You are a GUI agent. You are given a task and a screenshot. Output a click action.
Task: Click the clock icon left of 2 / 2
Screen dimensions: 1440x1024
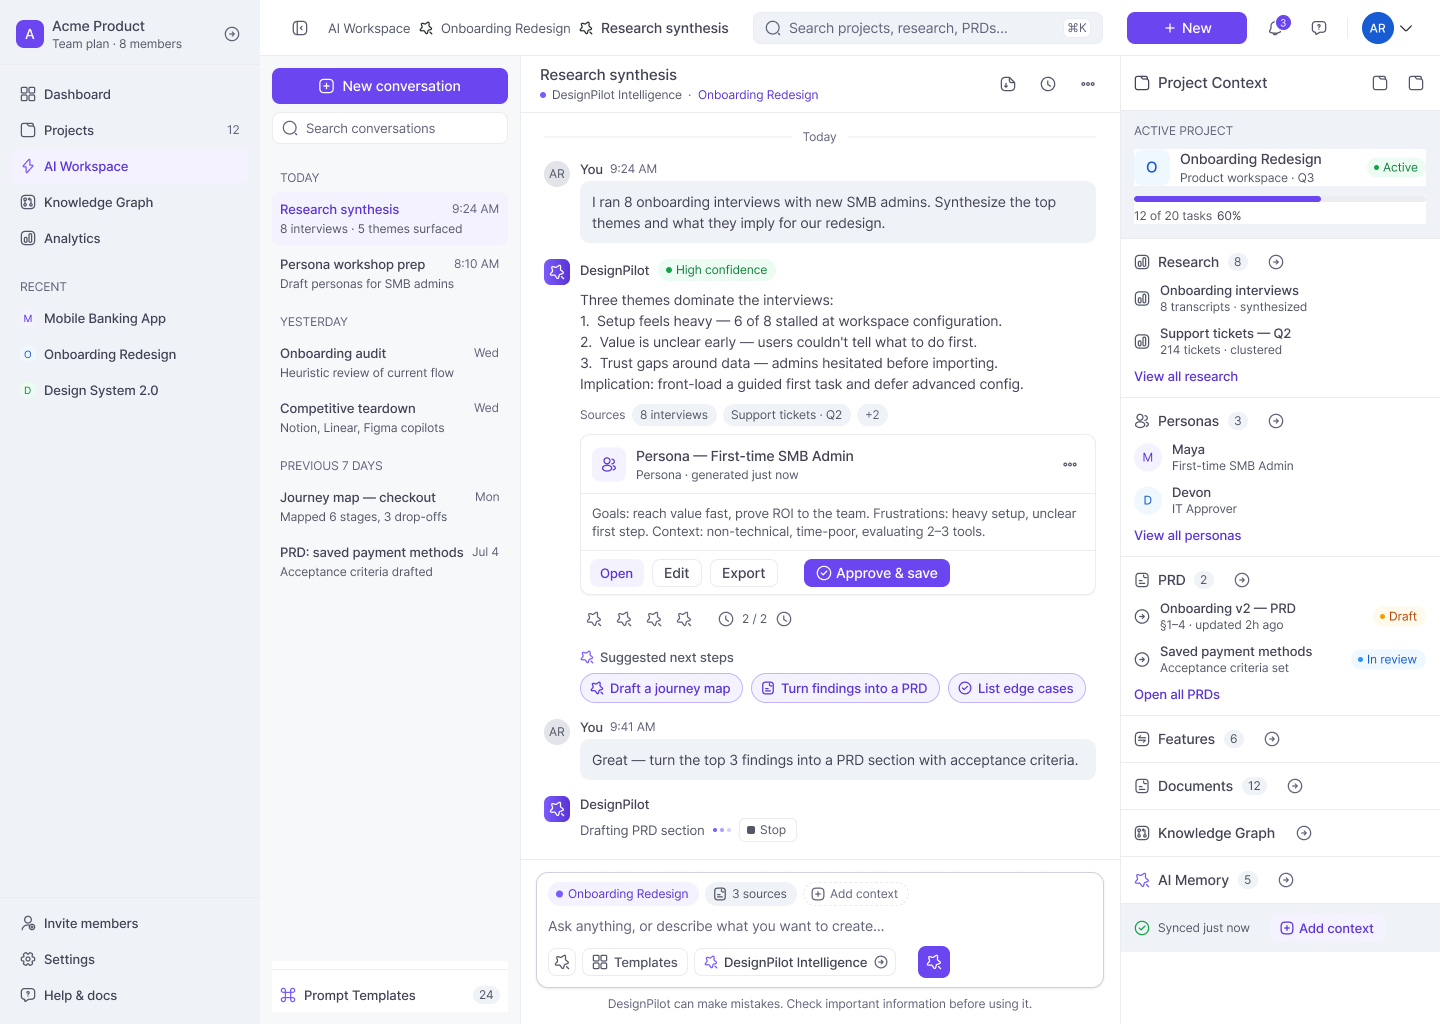coord(726,619)
